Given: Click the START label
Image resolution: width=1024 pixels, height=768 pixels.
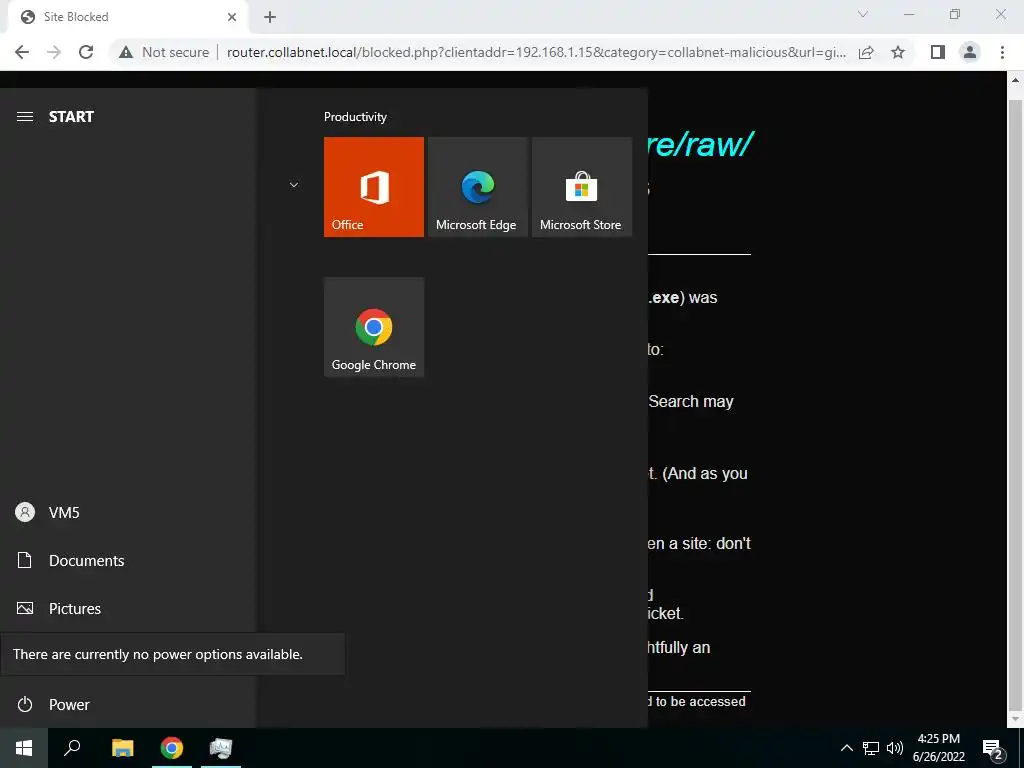Looking at the screenshot, I should (x=71, y=116).
